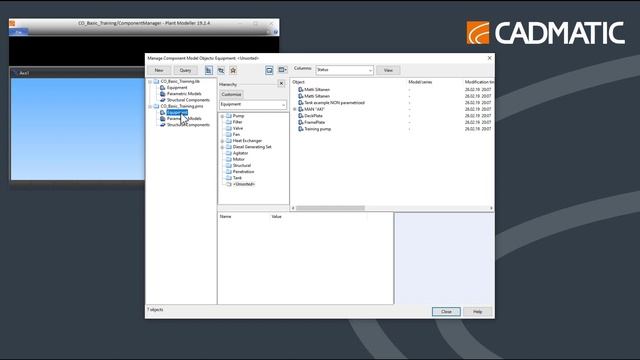Expand the Pump folder in hierarchy

pos(222,116)
